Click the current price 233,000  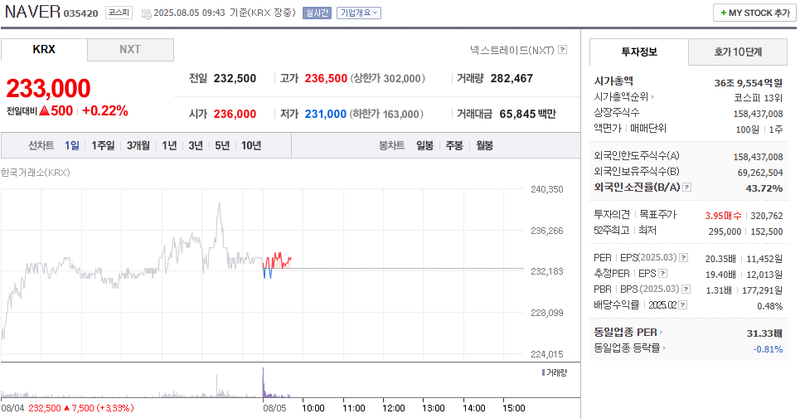pyautogui.click(x=48, y=88)
